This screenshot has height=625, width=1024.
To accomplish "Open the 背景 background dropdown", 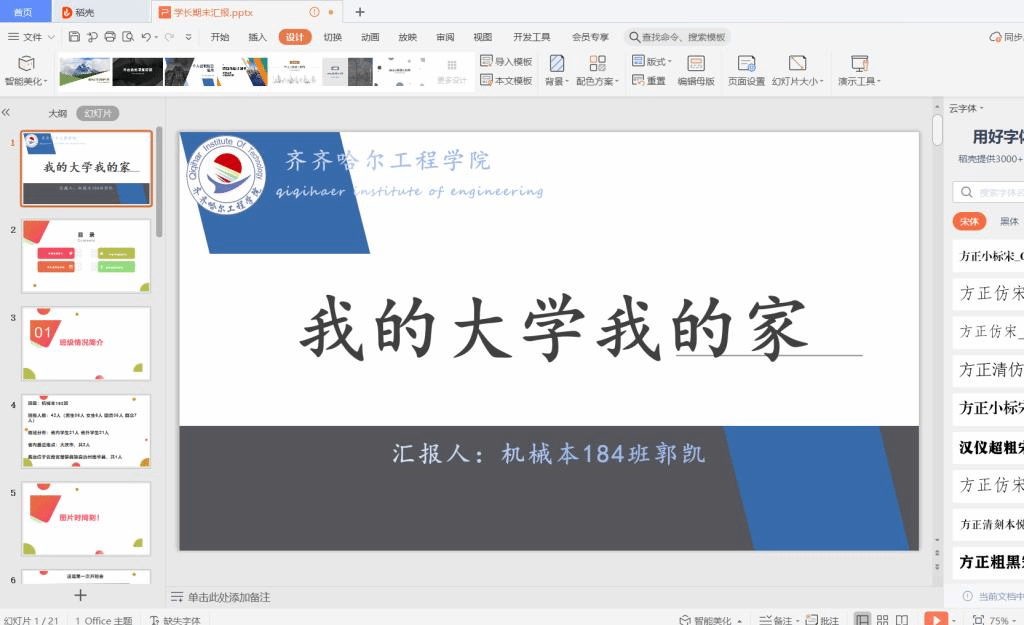I will point(556,81).
